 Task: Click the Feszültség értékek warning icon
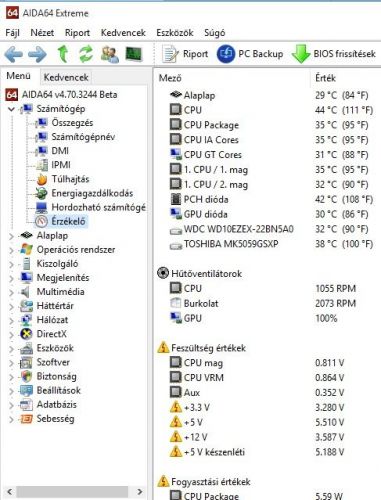pos(163,348)
